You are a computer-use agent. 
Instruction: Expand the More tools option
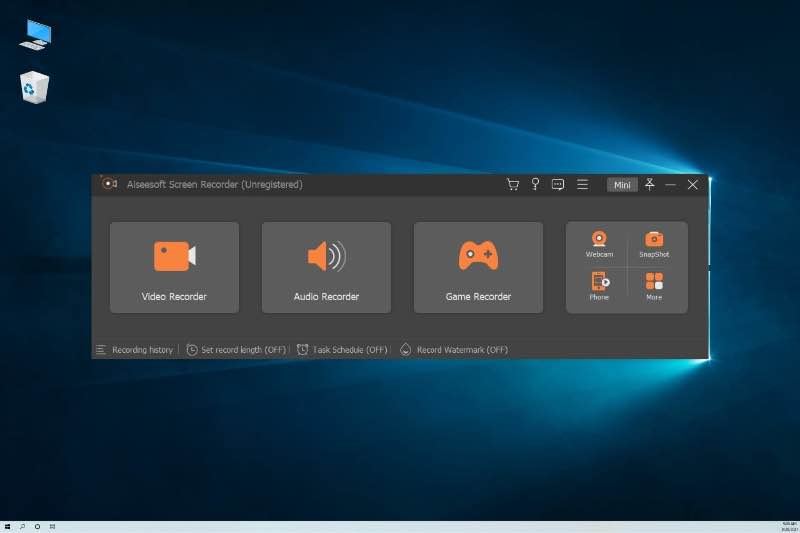tap(654, 286)
